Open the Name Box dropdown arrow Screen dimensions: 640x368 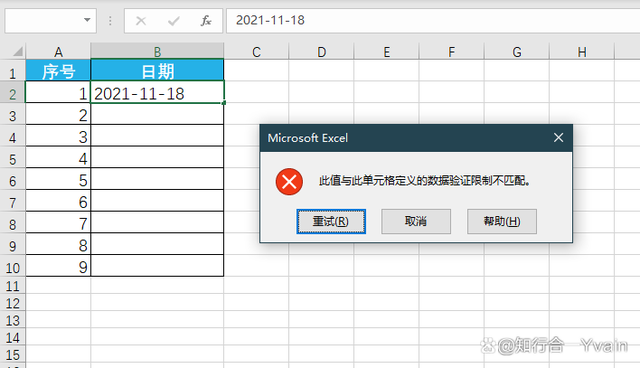point(87,20)
